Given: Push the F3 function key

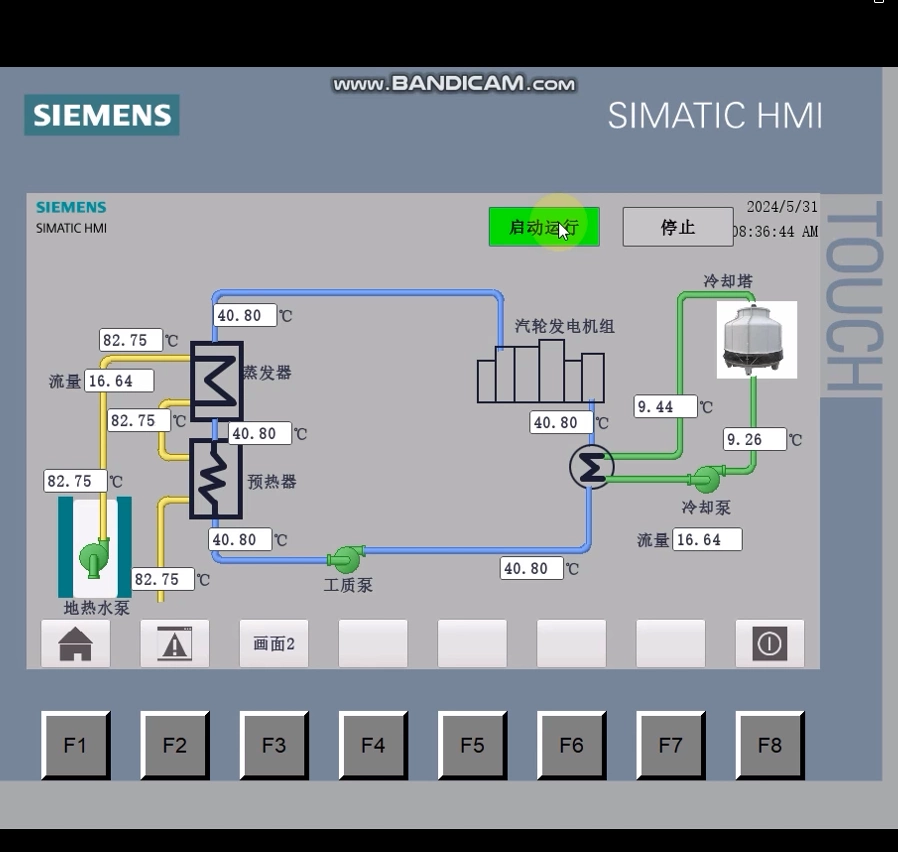Looking at the screenshot, I should point(274,746).
